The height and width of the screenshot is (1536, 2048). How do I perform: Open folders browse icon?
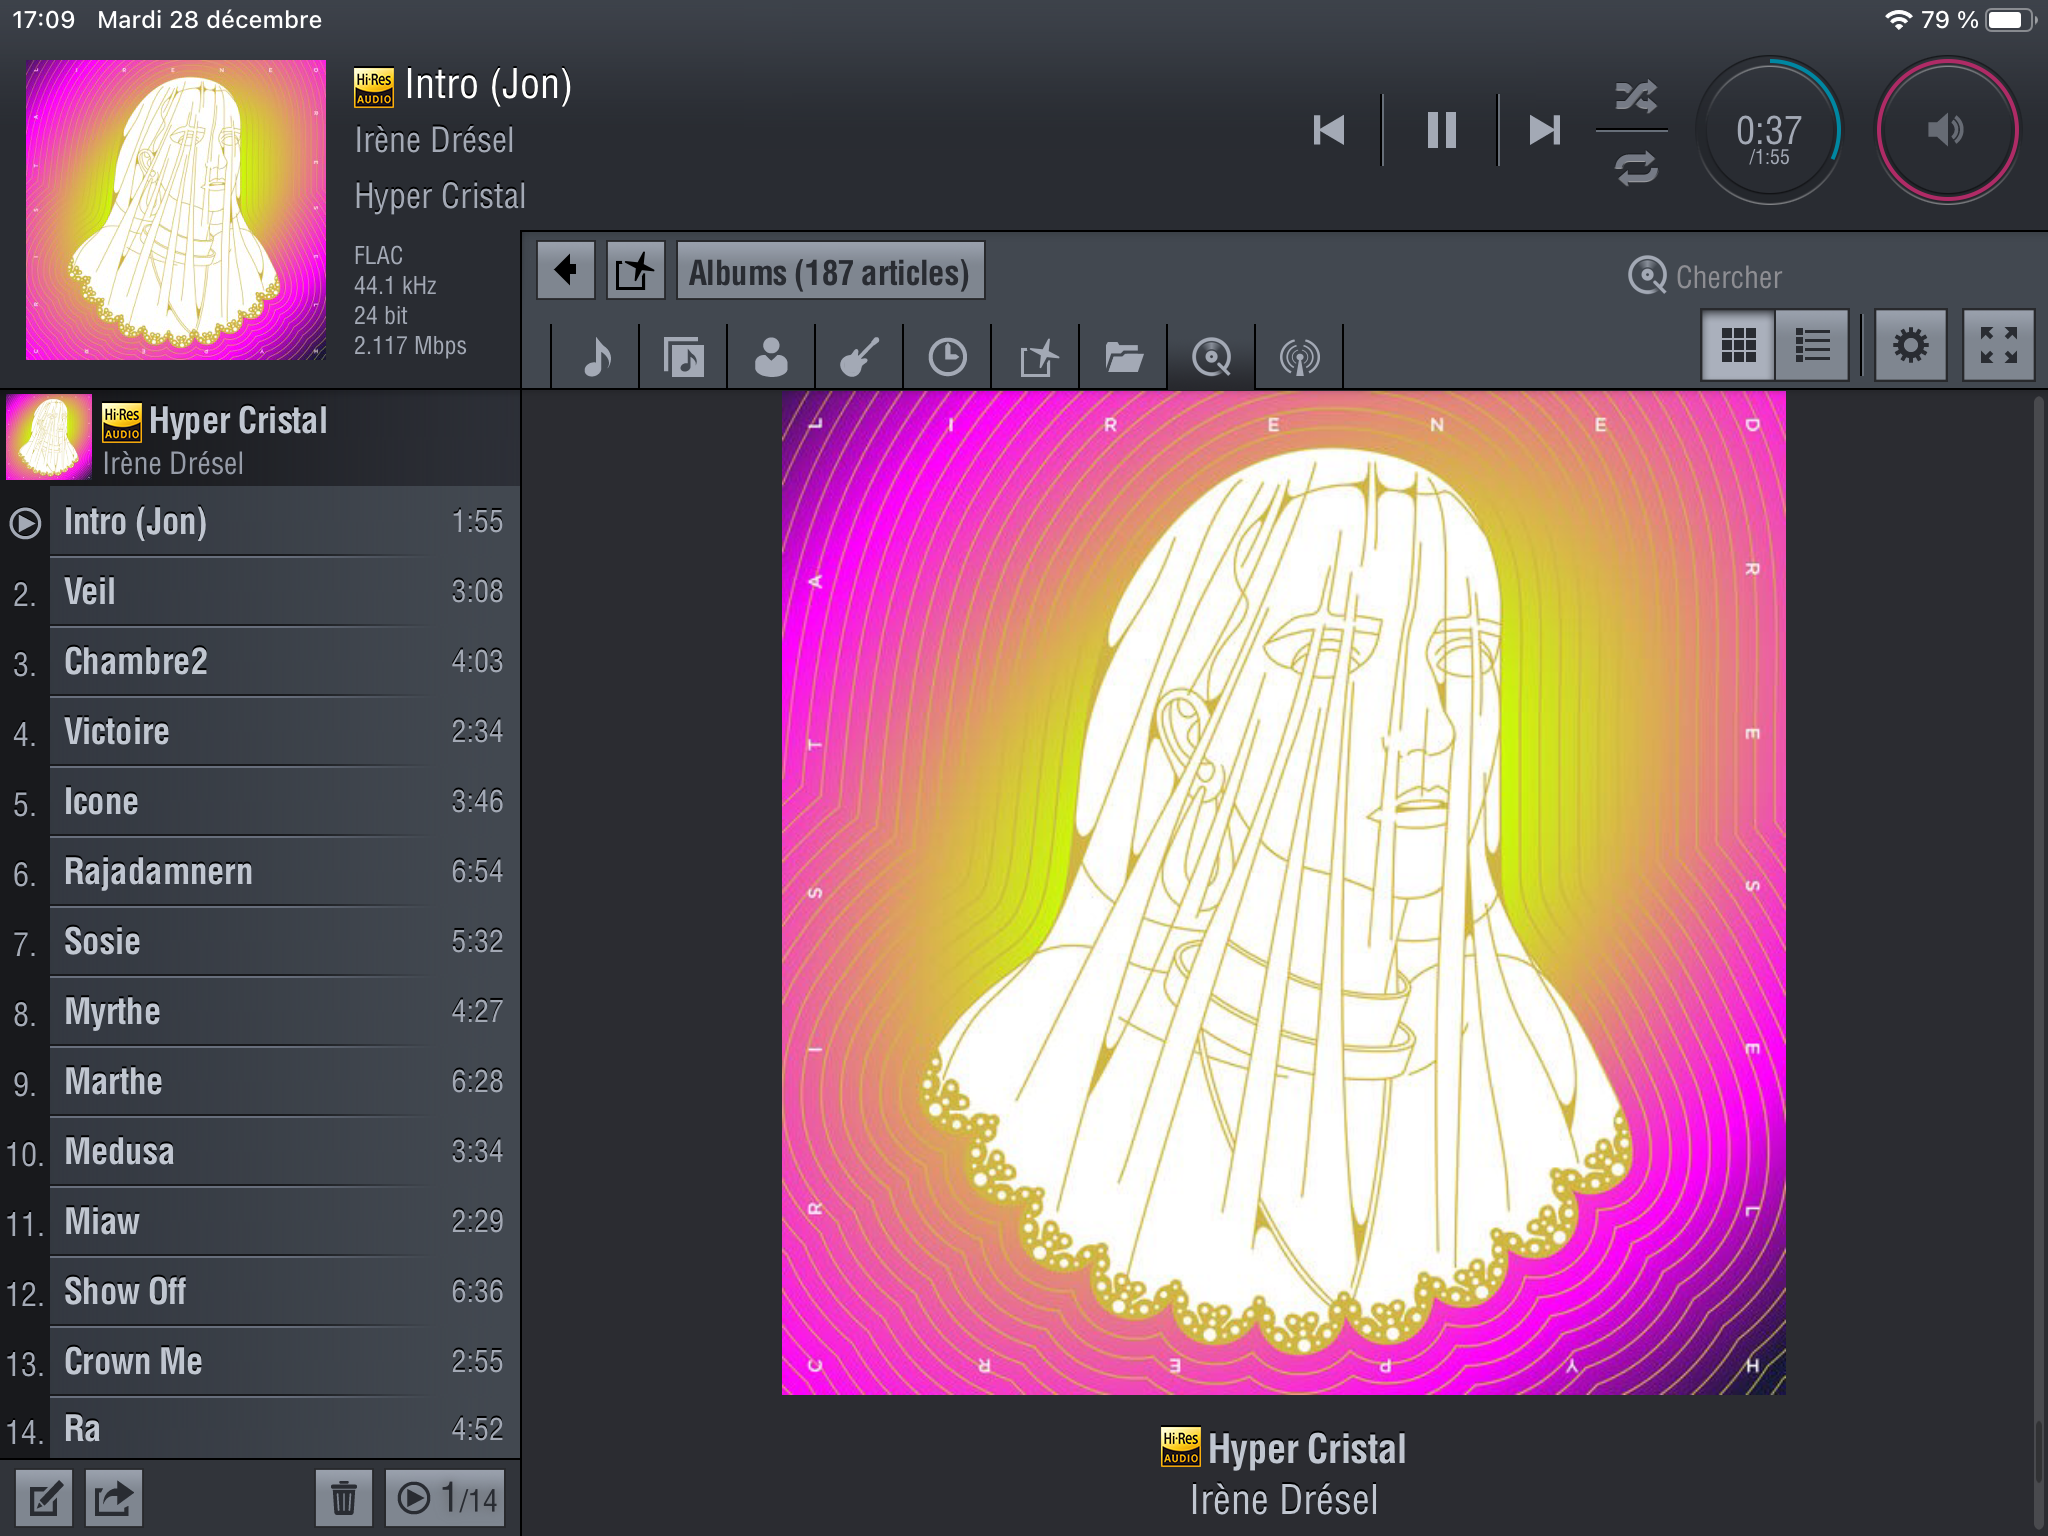coord(1124,357)
